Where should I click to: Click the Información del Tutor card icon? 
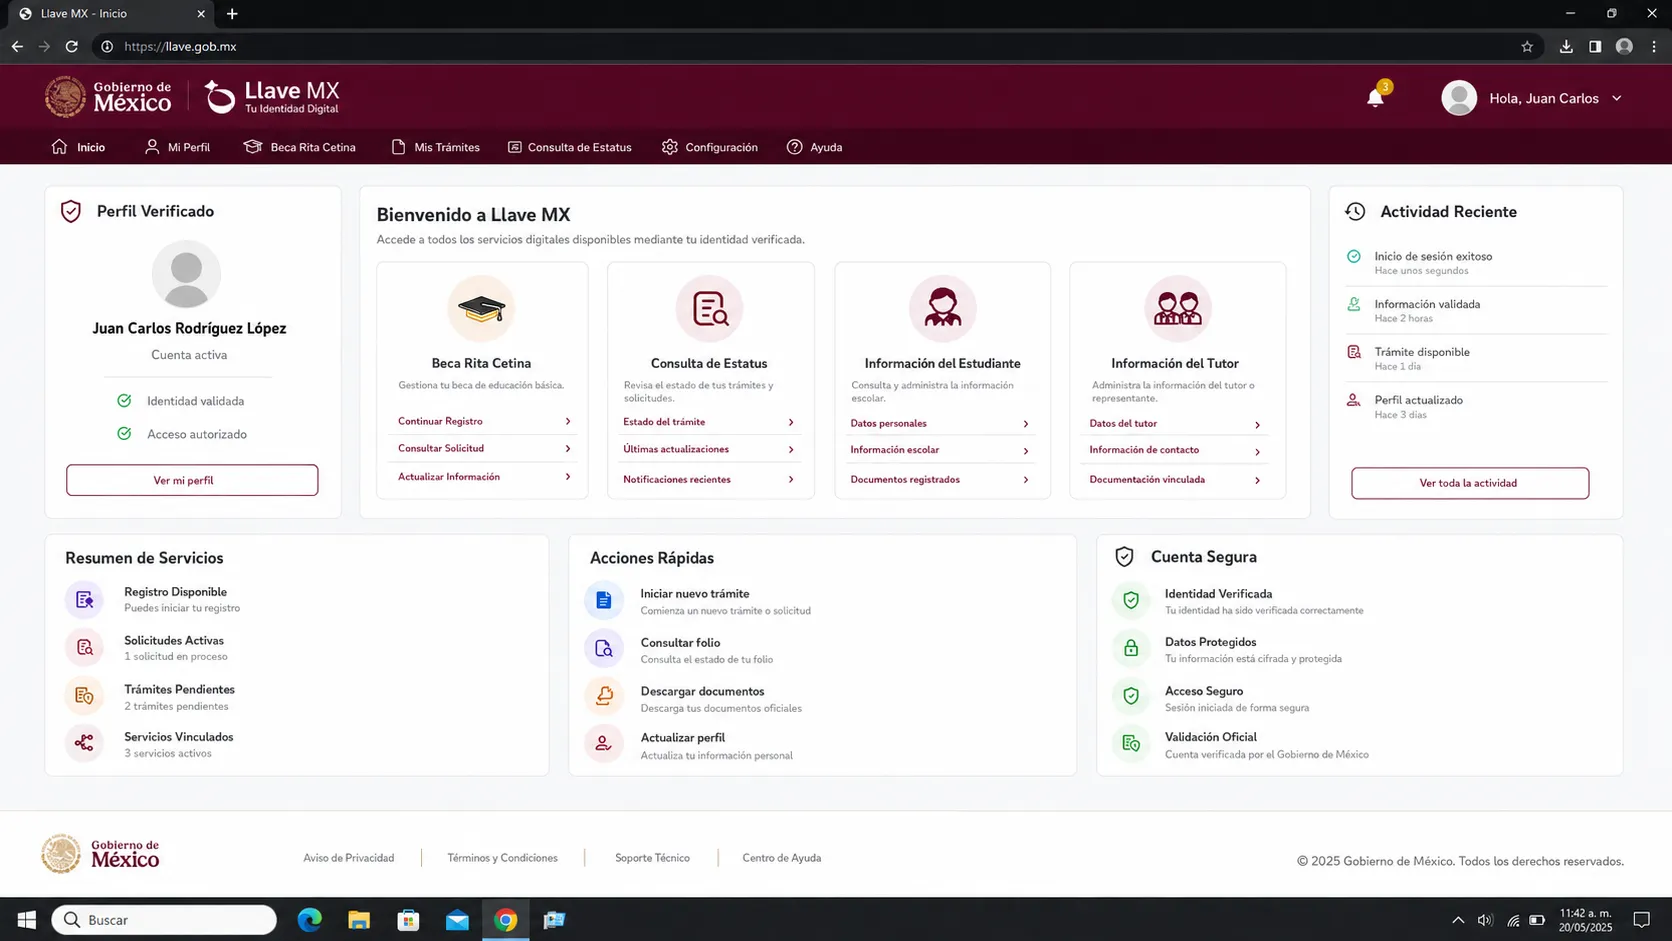(1177, 309)
